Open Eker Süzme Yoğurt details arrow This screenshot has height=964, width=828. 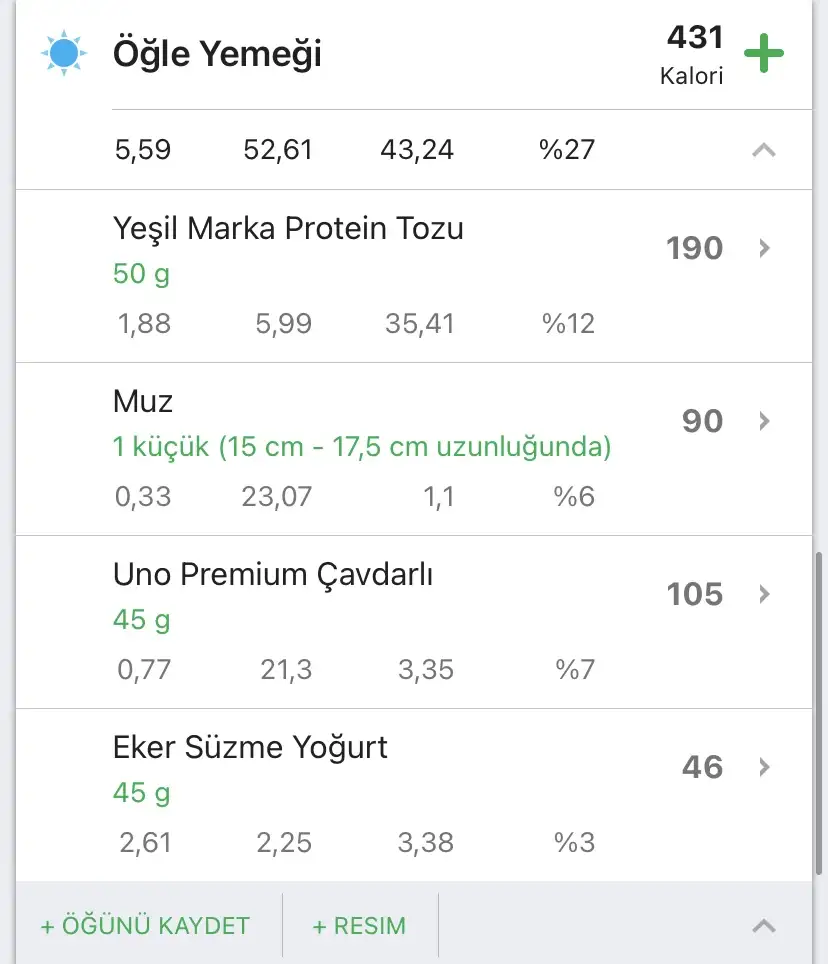click(x=765, y=767)
